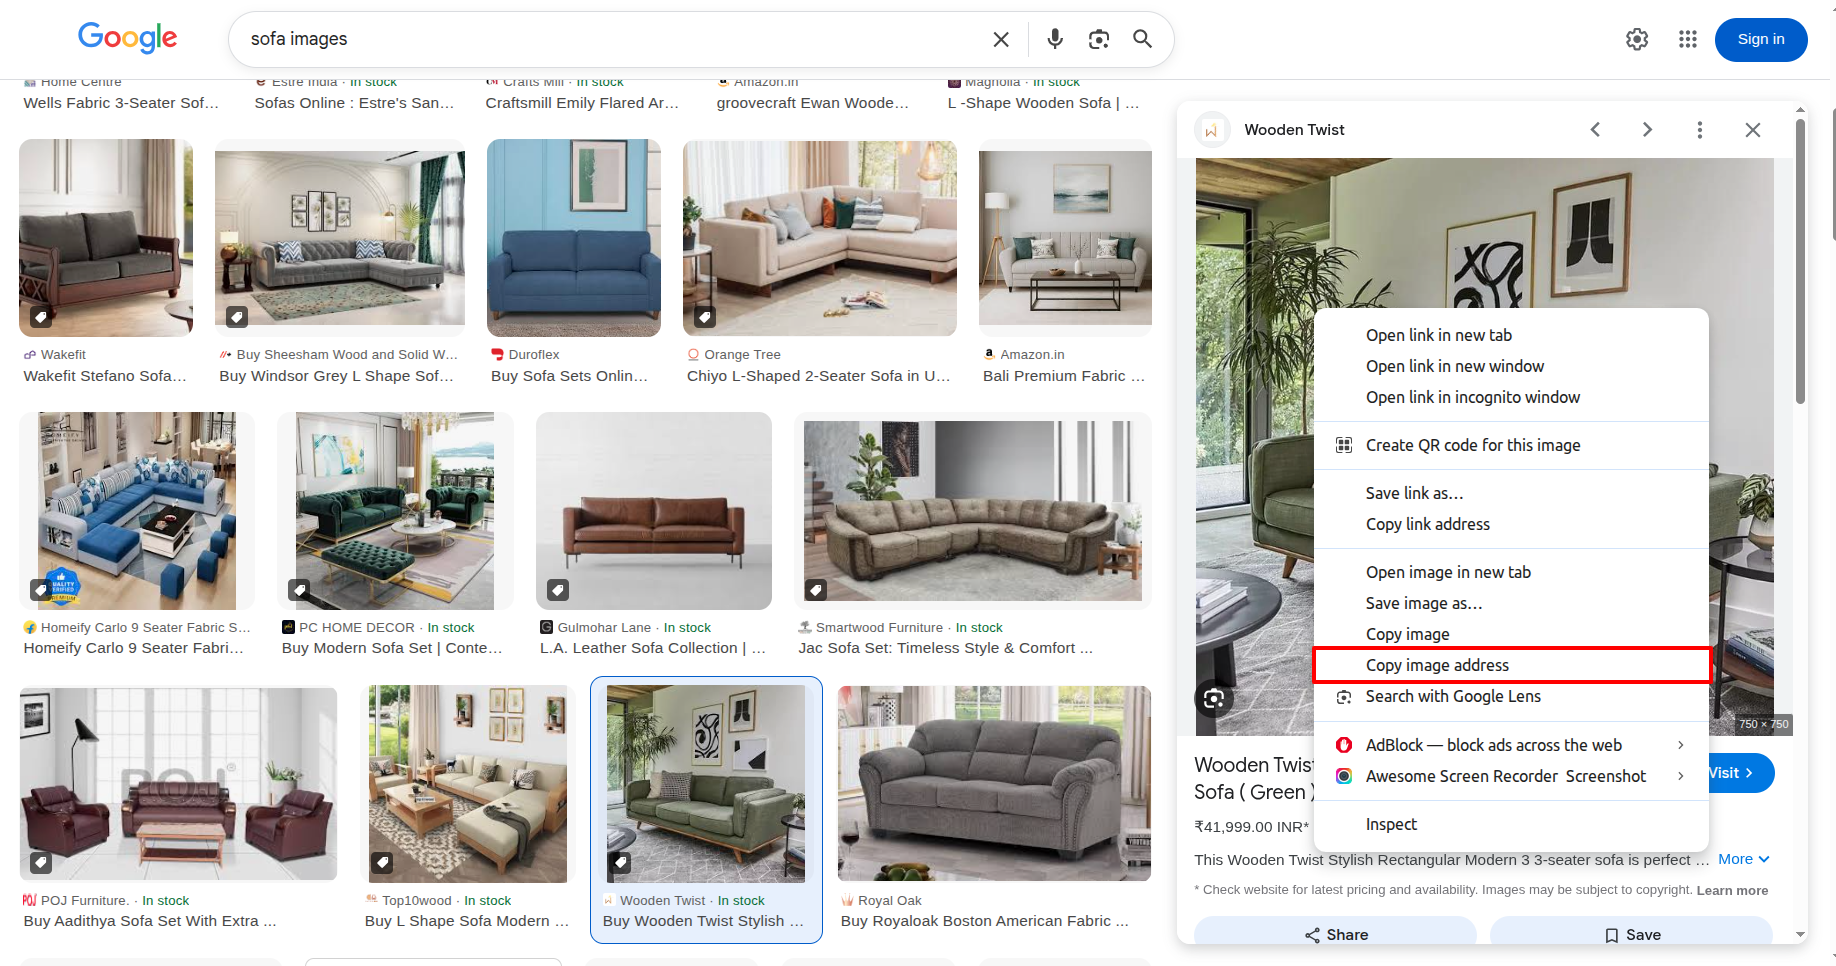
Task: Click the Save button in preview panel
Action: (1632, 934)
